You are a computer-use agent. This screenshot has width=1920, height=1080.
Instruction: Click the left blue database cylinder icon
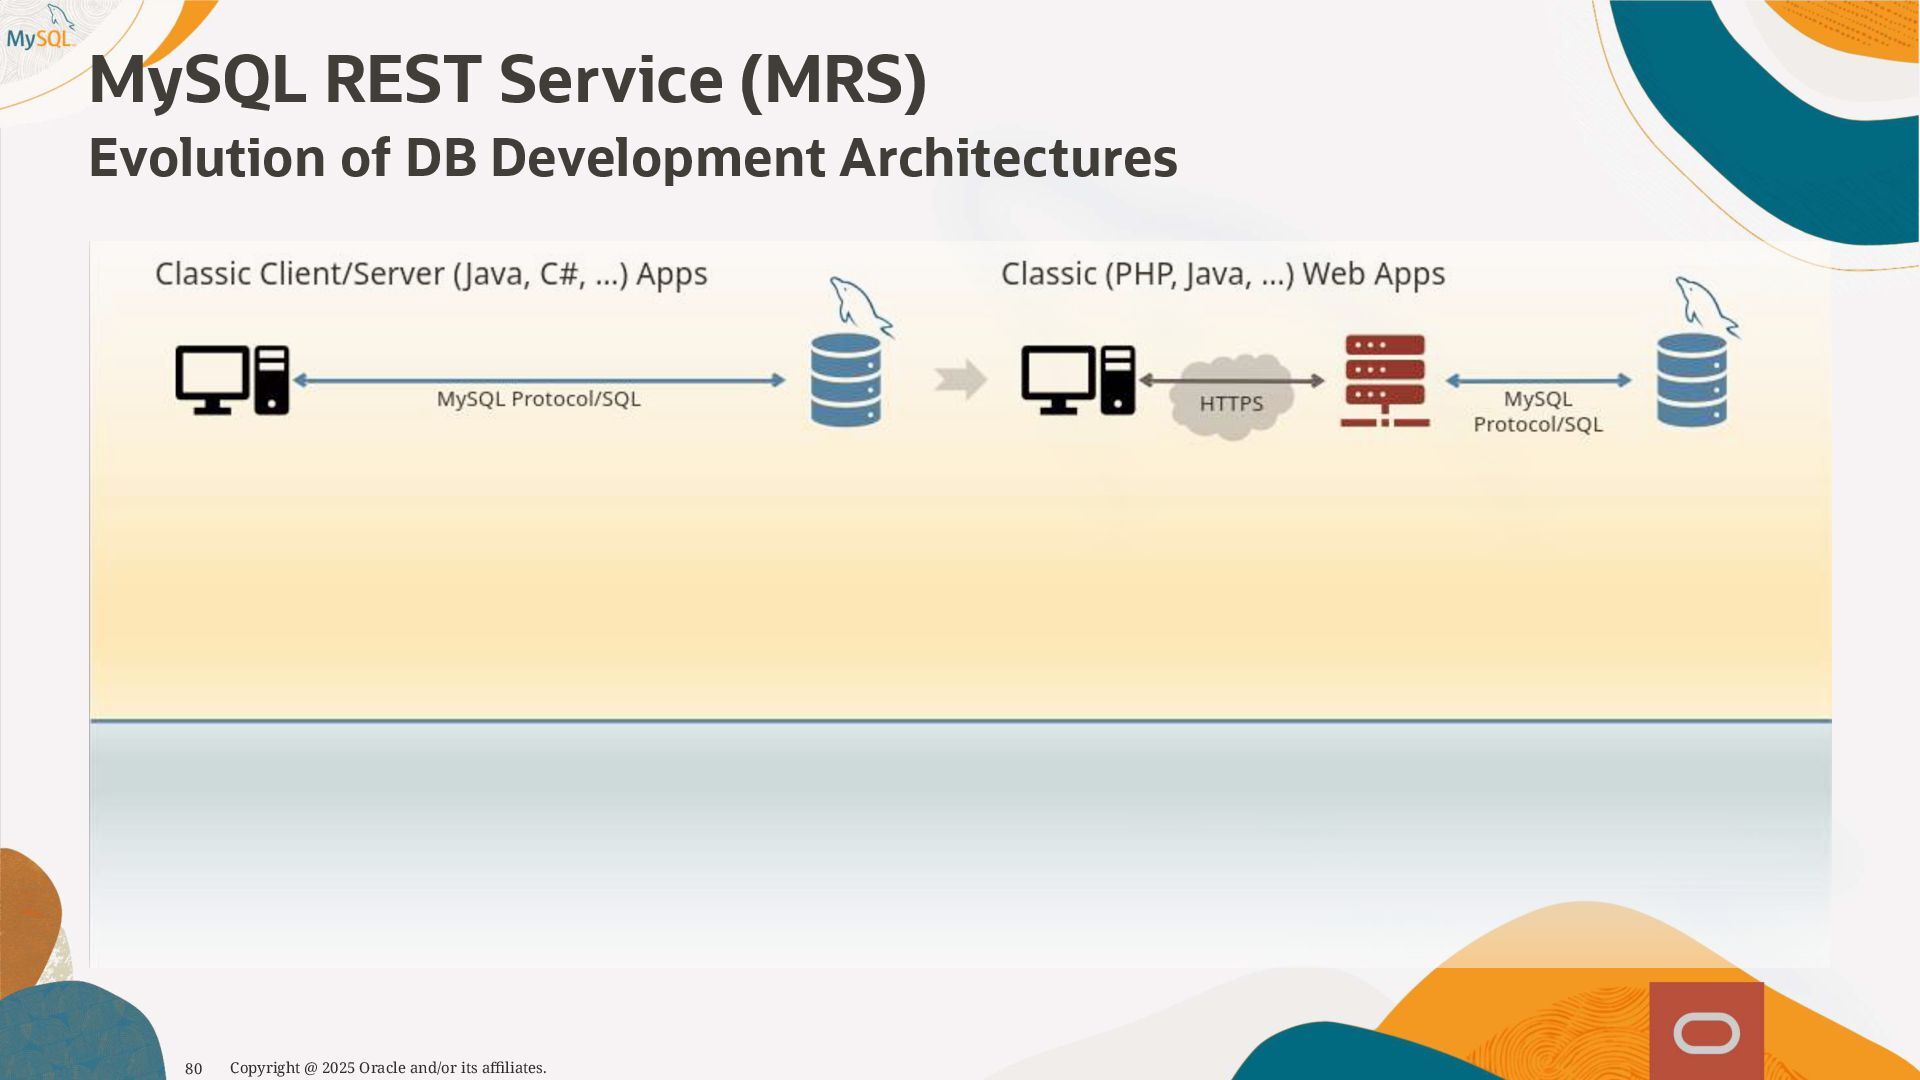pyautogui.click(x=846, y=381)
